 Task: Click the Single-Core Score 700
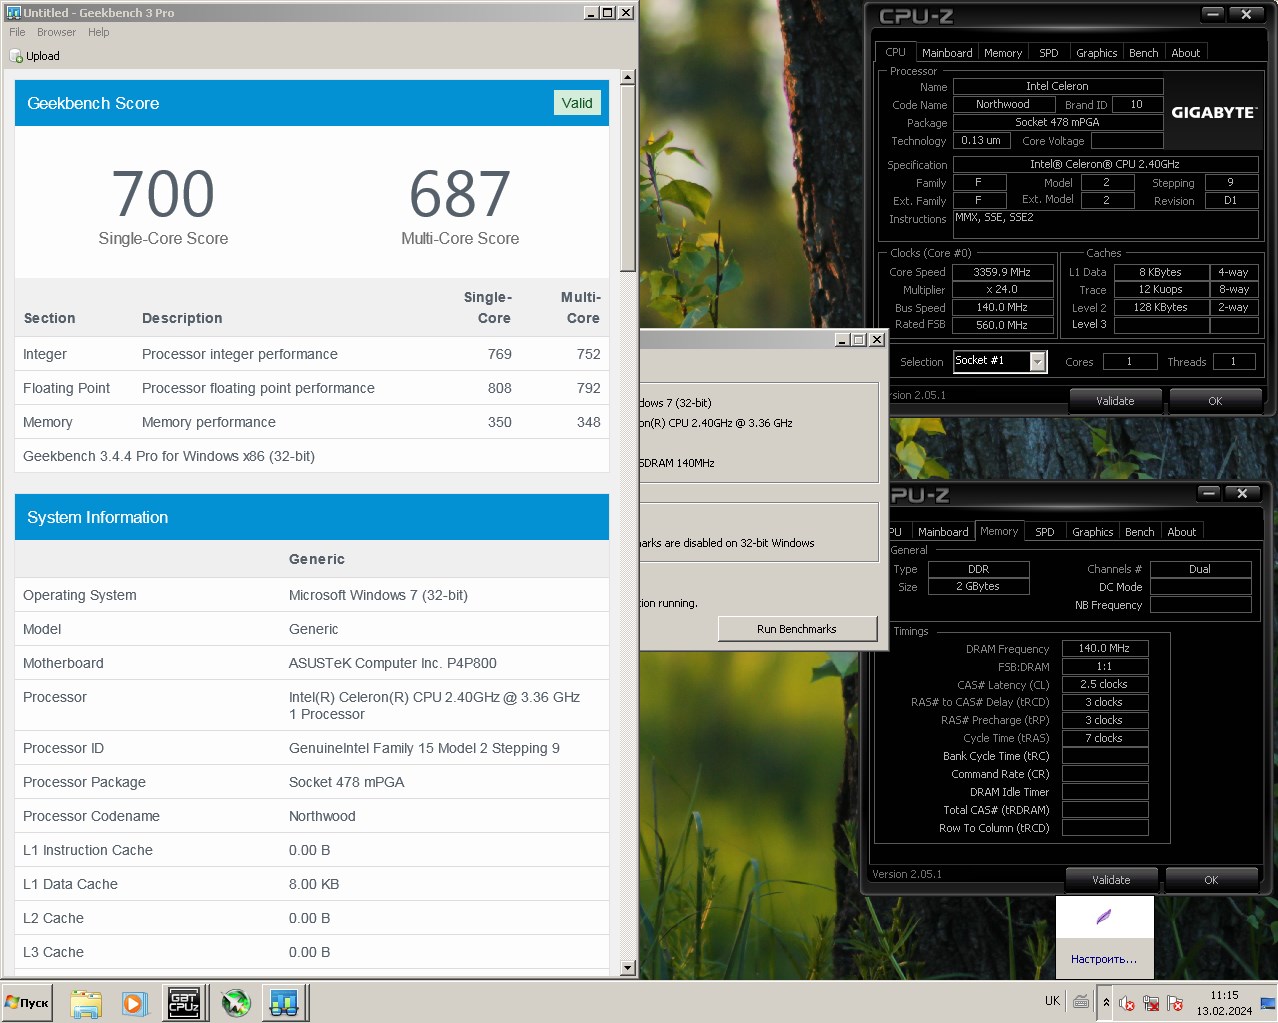[163, 193]
